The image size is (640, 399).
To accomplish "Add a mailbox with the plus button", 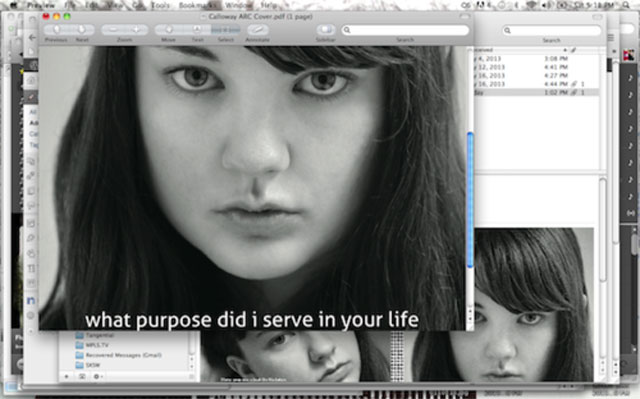I will click(x=67, y=376).
